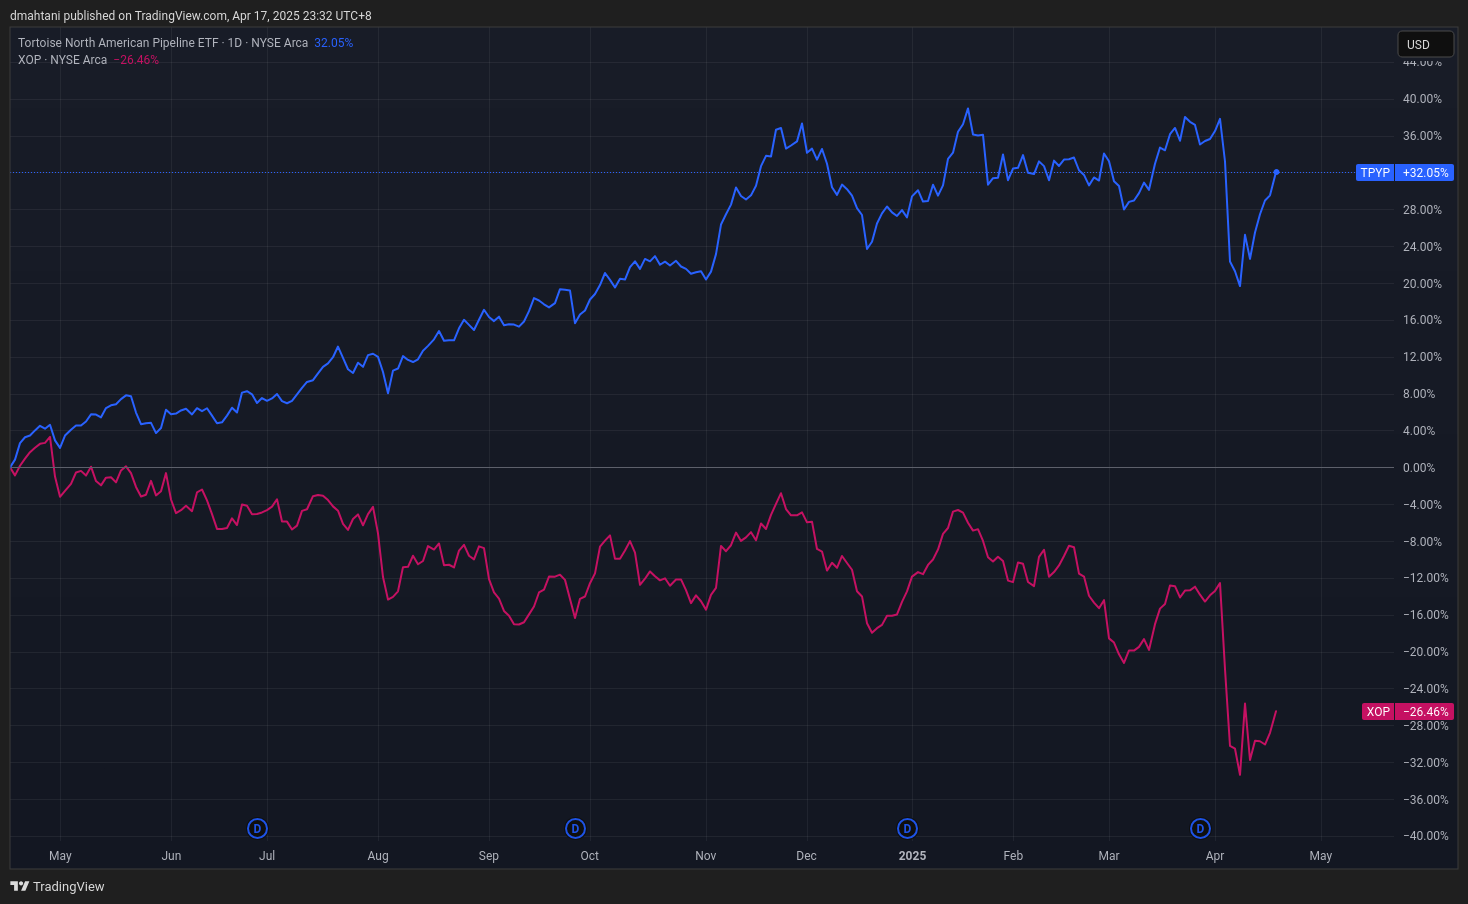Select the dividend marker below 2025

pyautogui.click(x=907, y=828)
